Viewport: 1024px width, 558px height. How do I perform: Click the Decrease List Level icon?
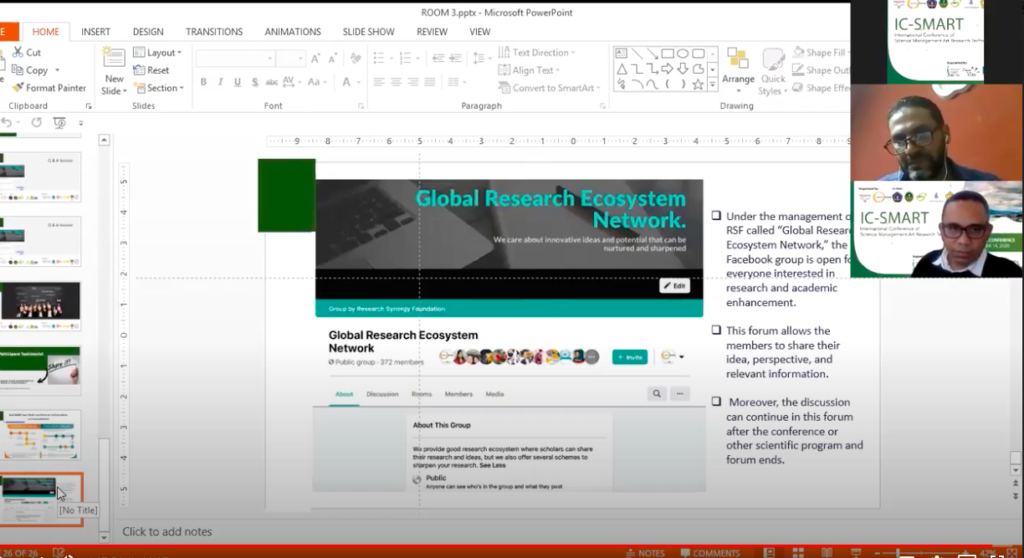pyautogui.click(x=438, y=59)
